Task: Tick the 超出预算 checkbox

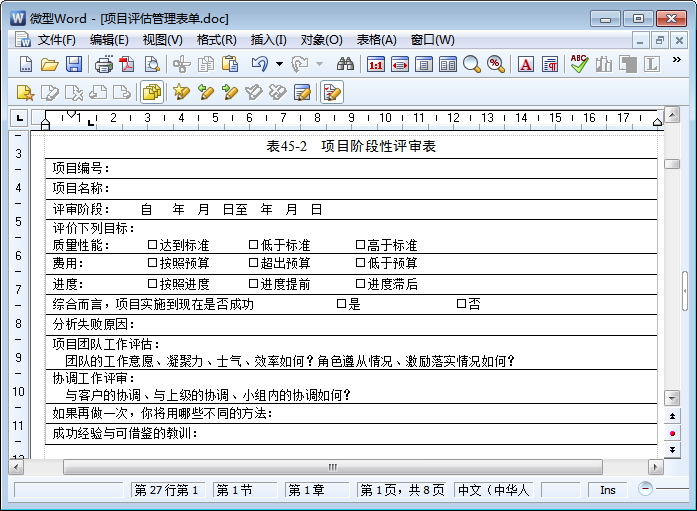Action: click(x=253, y=263)
